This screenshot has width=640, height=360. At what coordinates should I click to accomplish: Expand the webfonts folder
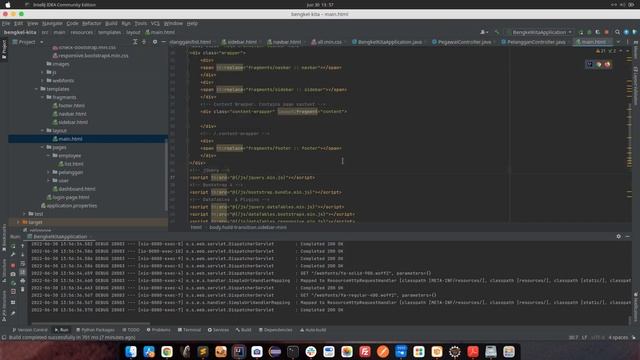tap(42, 80)
